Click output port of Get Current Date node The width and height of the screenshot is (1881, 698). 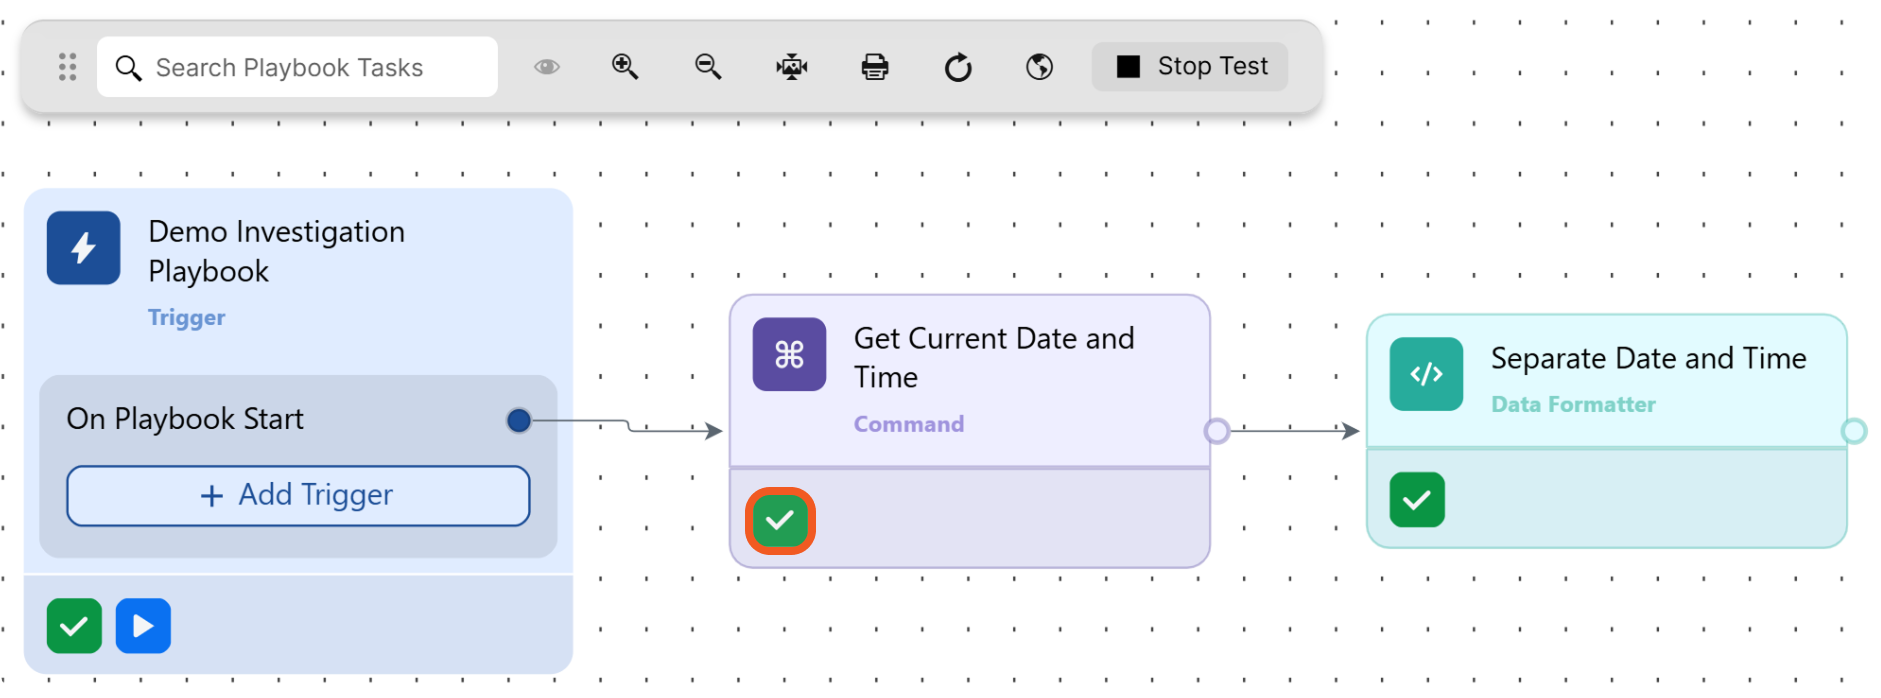tap(1216, 431)
